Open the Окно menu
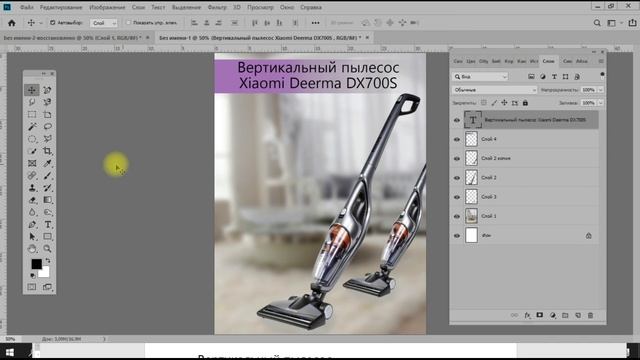Viewport: 640px width, 360px height. [x=287, y=7]
